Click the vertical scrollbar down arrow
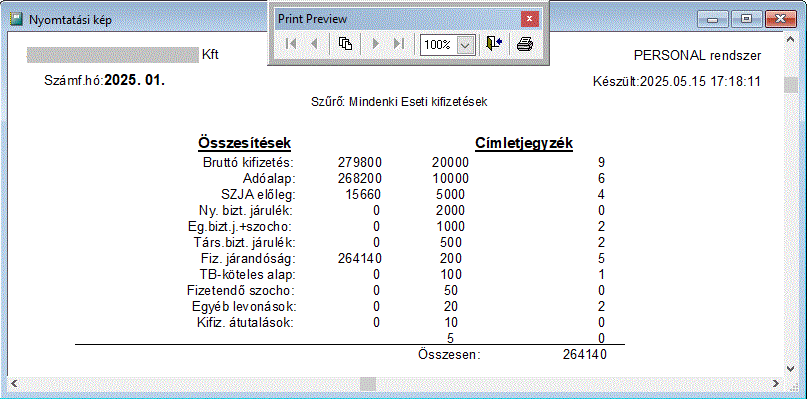 pyautogui.click(x=791, y=368)
